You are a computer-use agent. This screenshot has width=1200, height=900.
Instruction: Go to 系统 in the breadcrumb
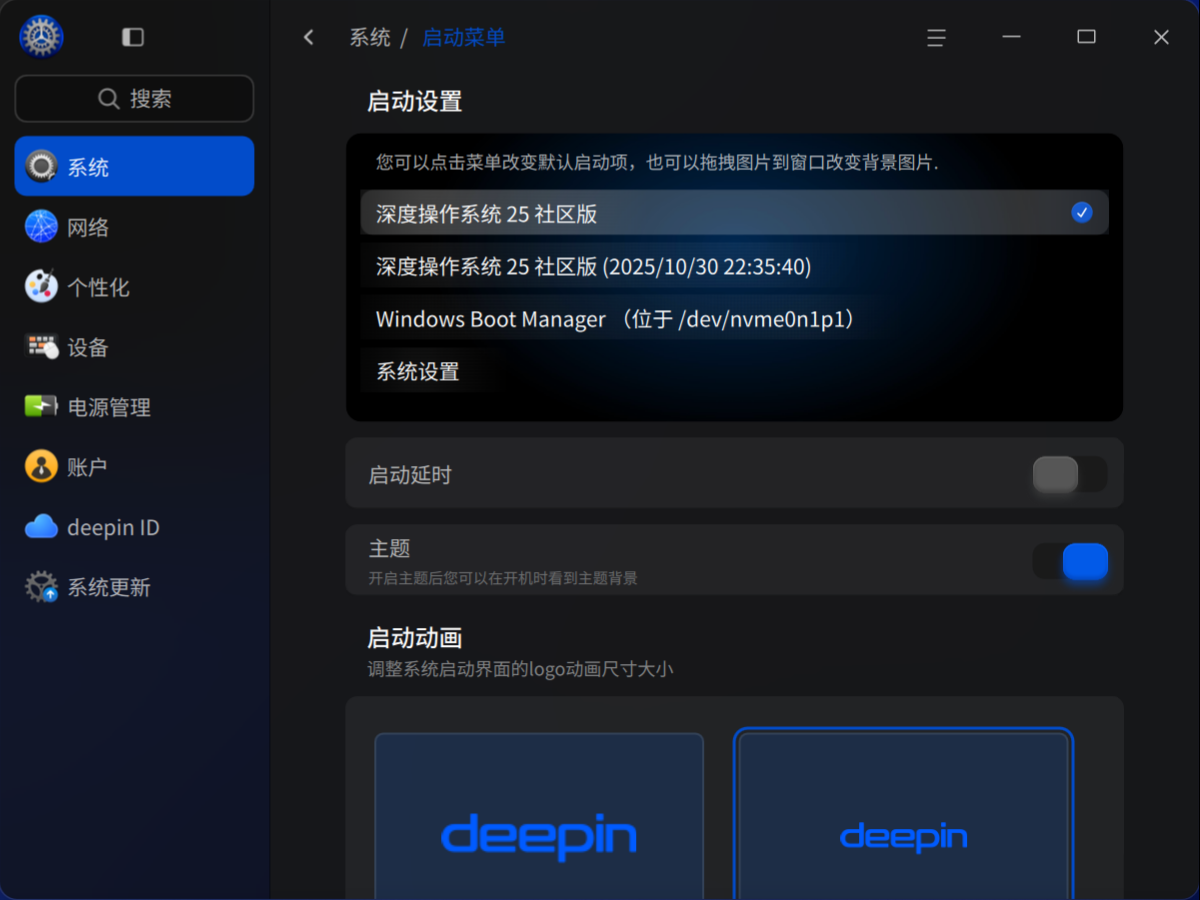(x=370, y=38)
